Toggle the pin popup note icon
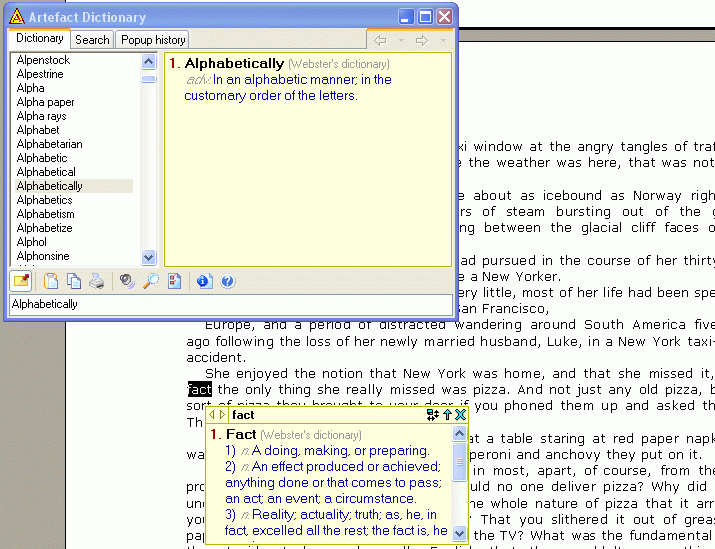Screen dimensions: 715x549 click(x=21, y=281)
